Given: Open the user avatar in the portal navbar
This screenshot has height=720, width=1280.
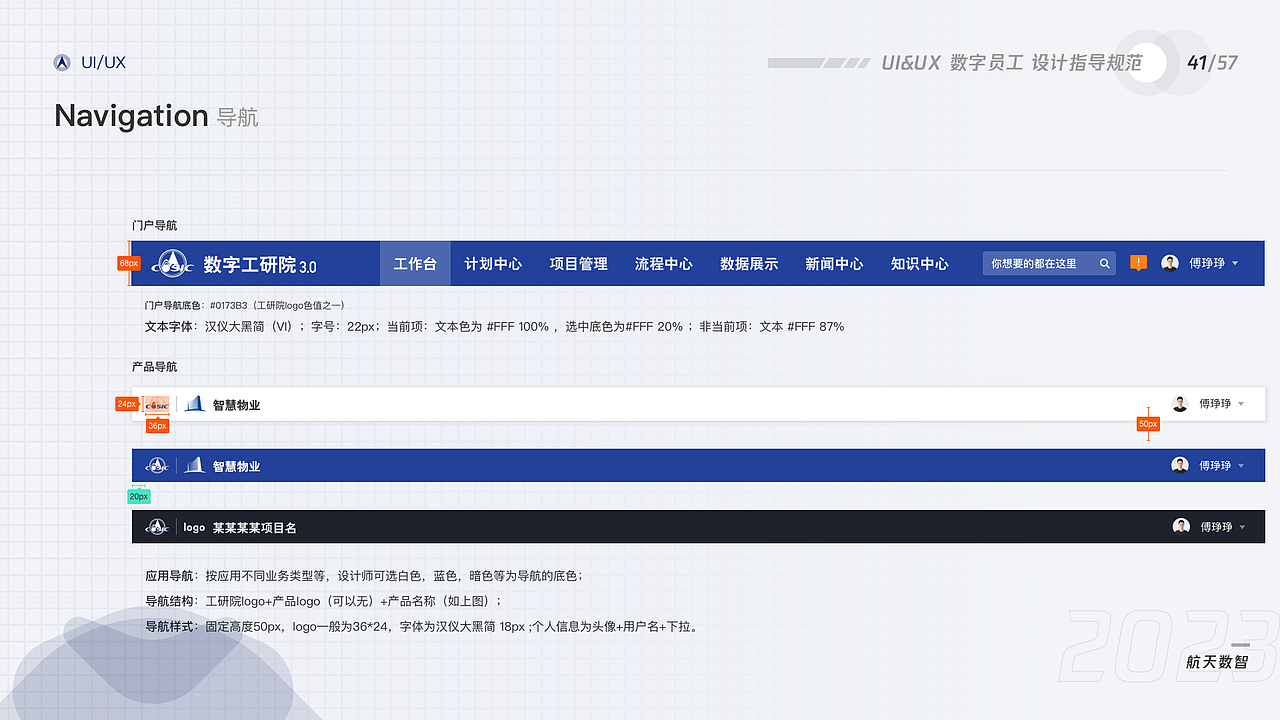Looking at the screenshot, I should 1170,262.
